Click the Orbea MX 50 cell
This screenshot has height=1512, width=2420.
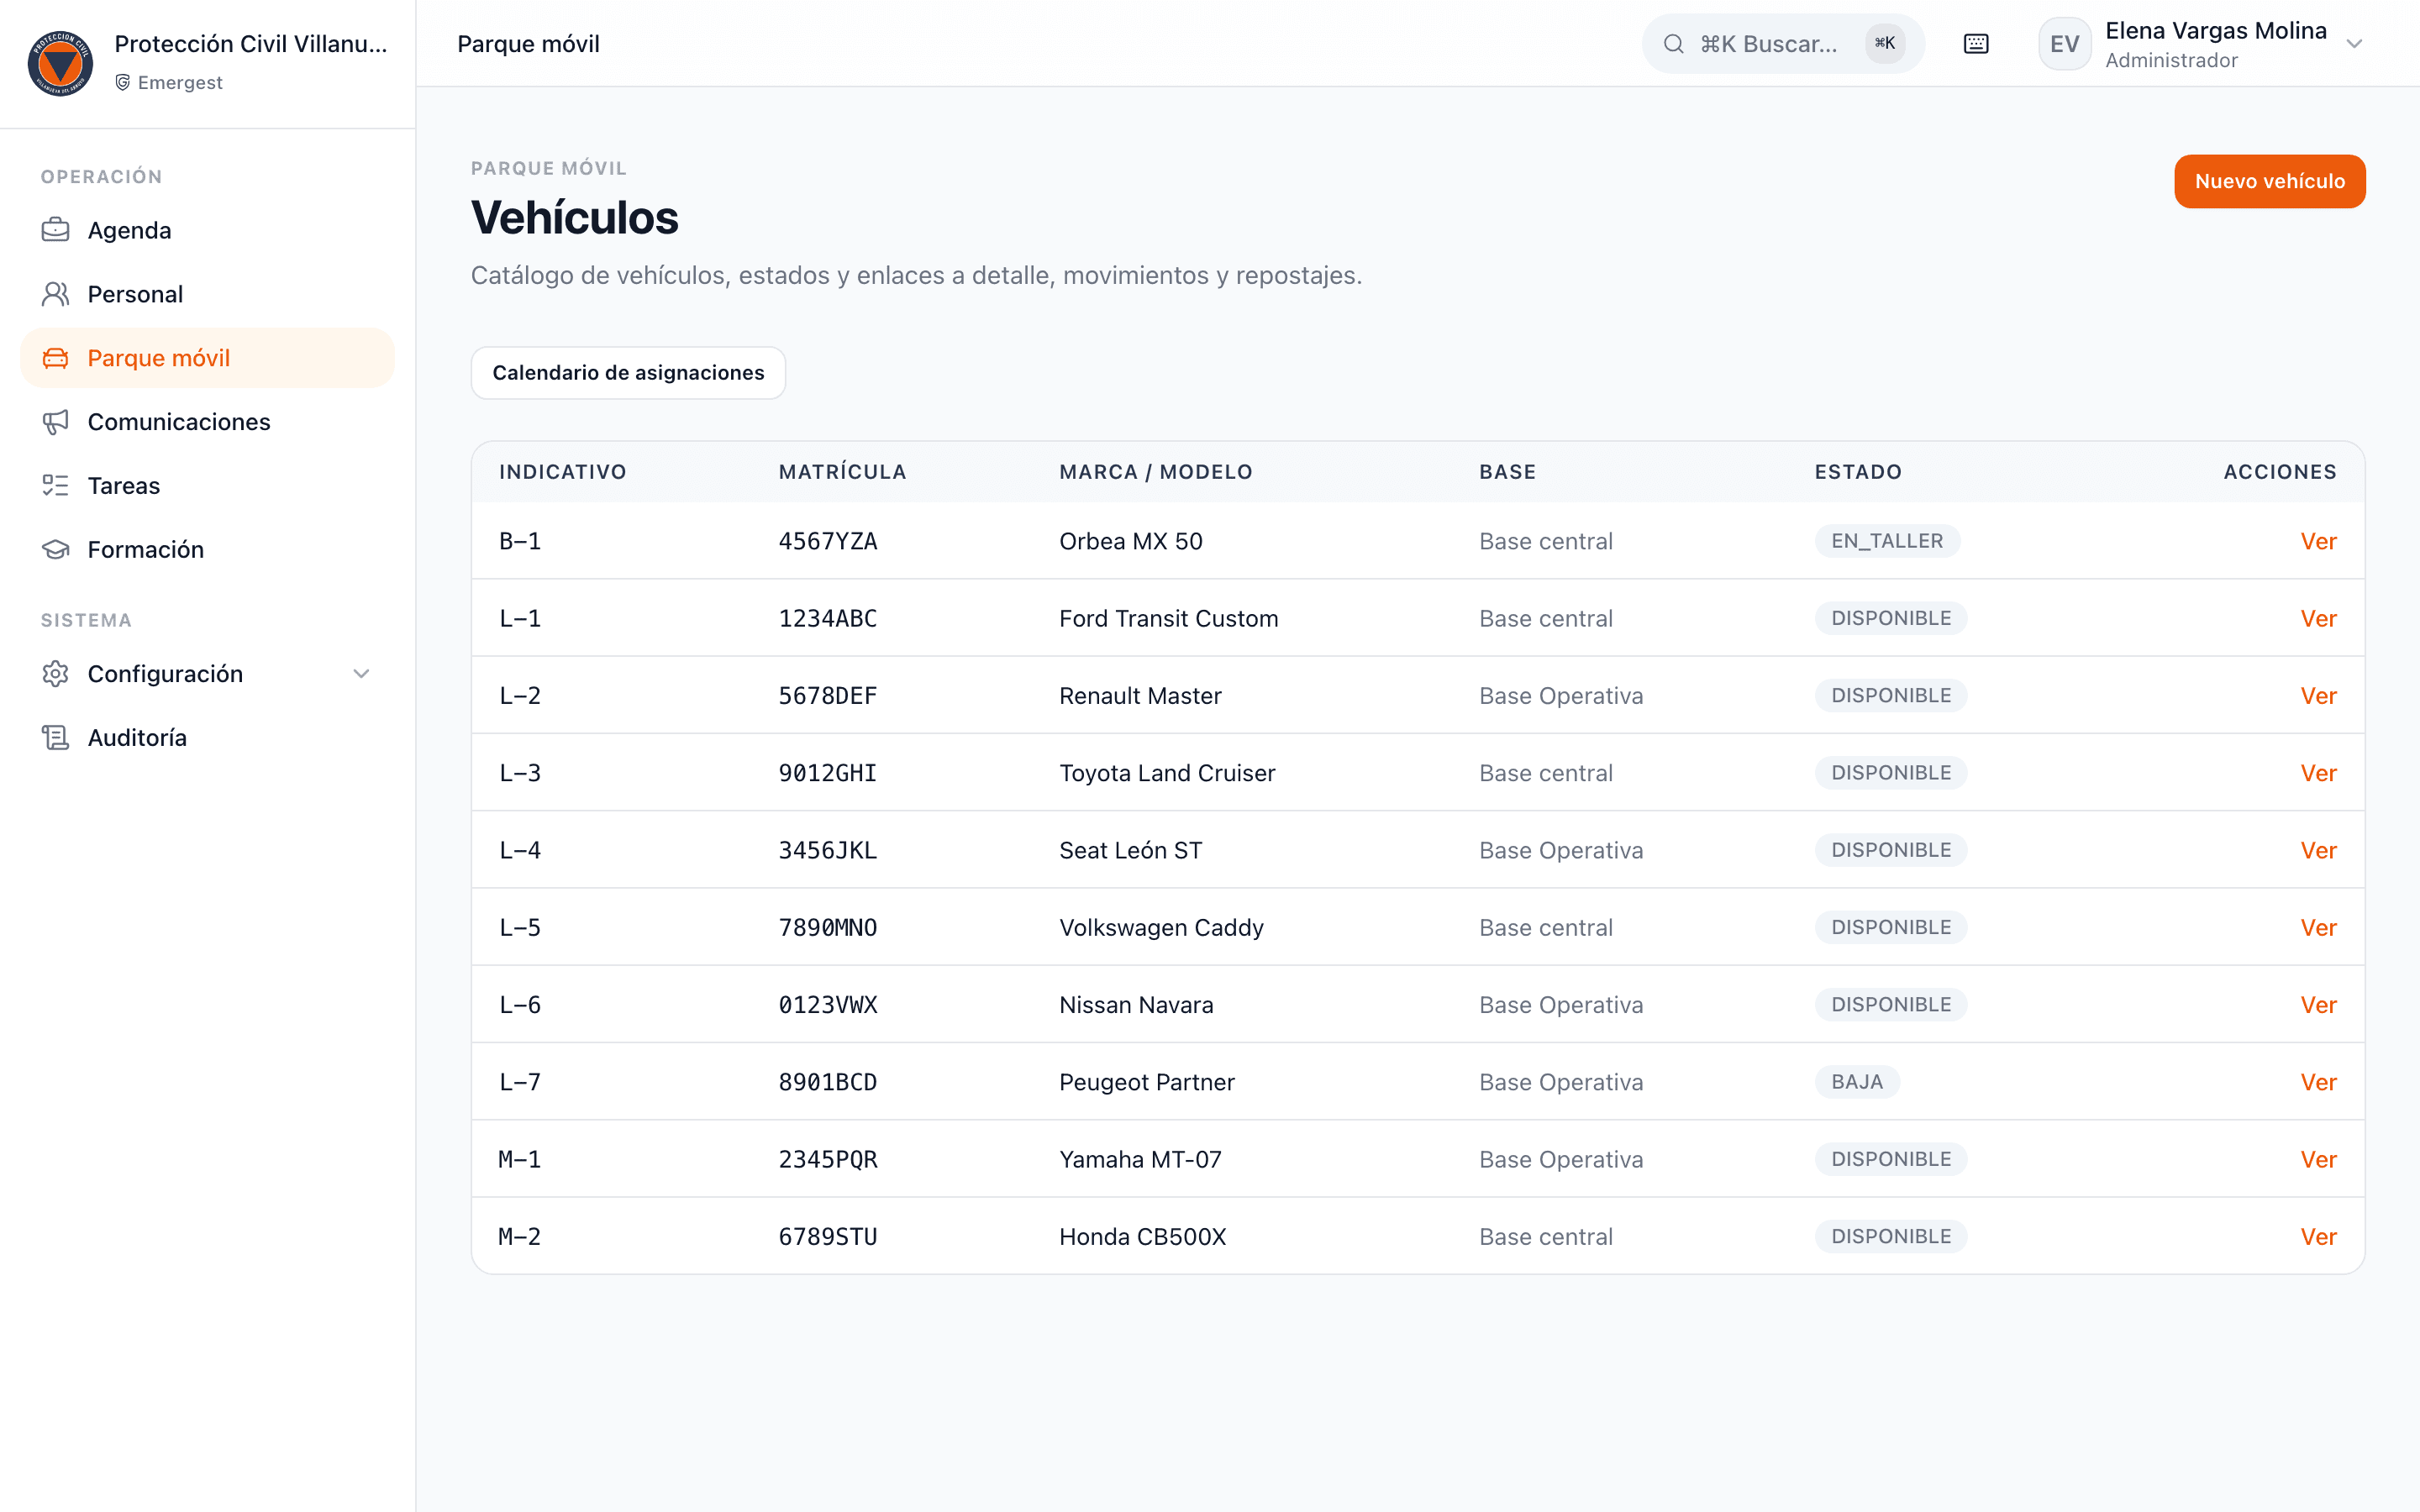(x=1131, y=541)
